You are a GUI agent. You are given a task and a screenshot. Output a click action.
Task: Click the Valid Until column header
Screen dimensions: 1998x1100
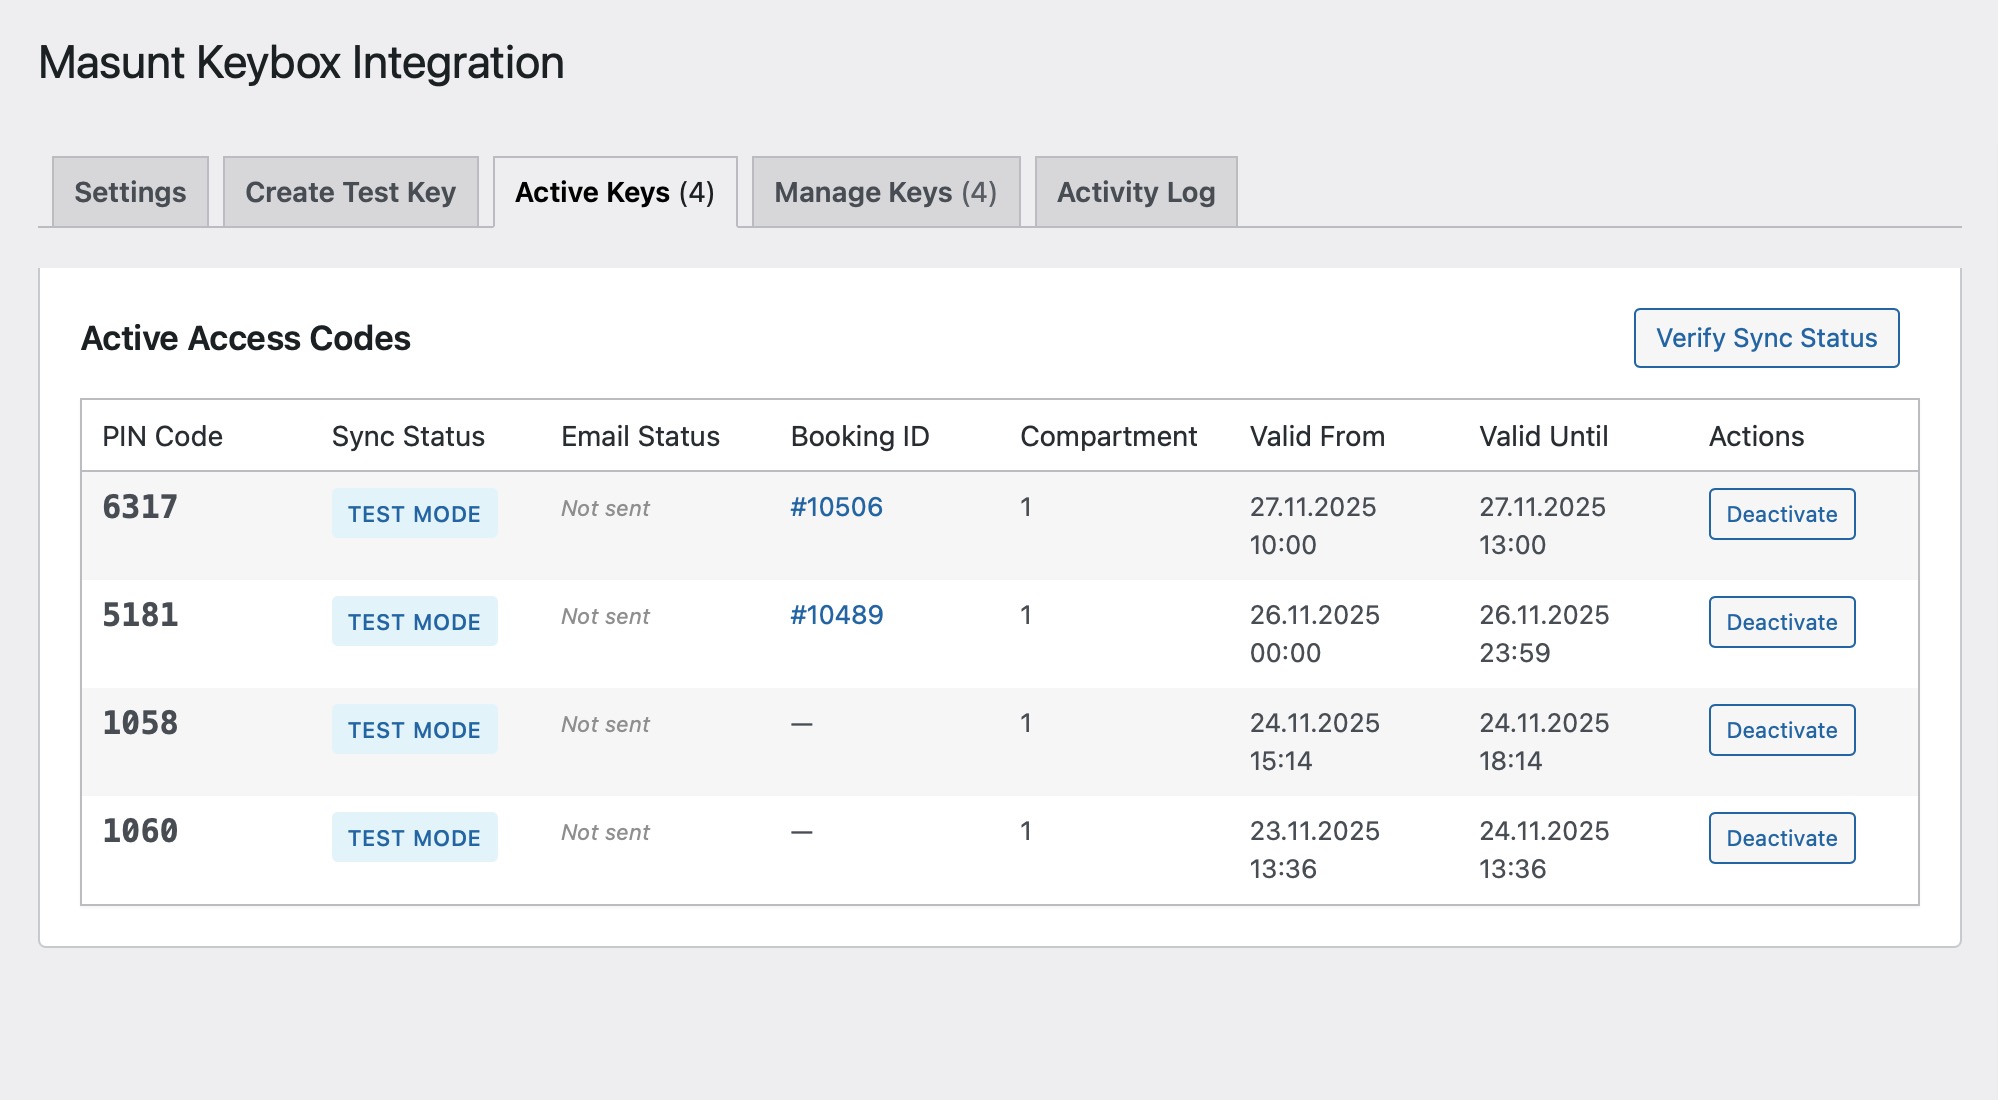pos(1544,435)
